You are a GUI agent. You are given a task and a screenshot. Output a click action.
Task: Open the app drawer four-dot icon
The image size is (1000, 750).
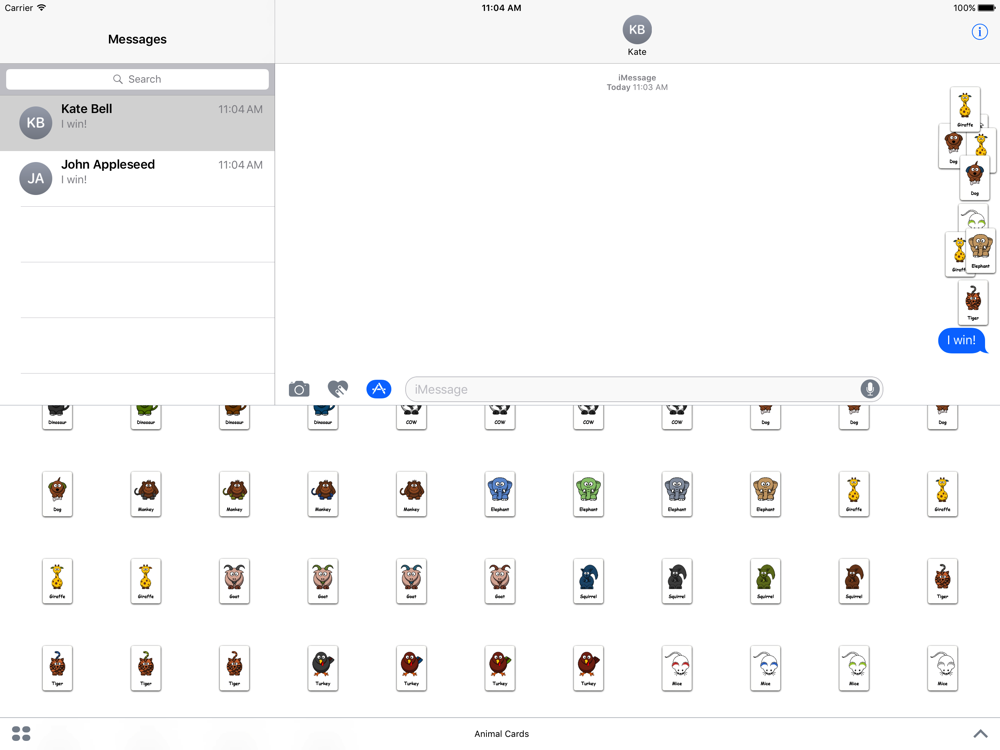21,733
